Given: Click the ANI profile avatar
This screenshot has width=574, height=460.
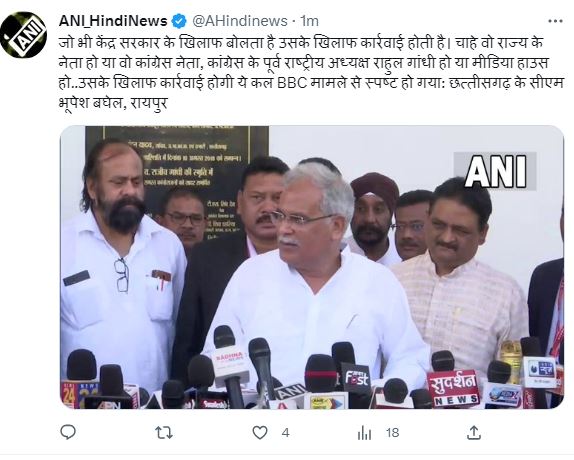Looking at the screenshot, I should coord(23,35).
